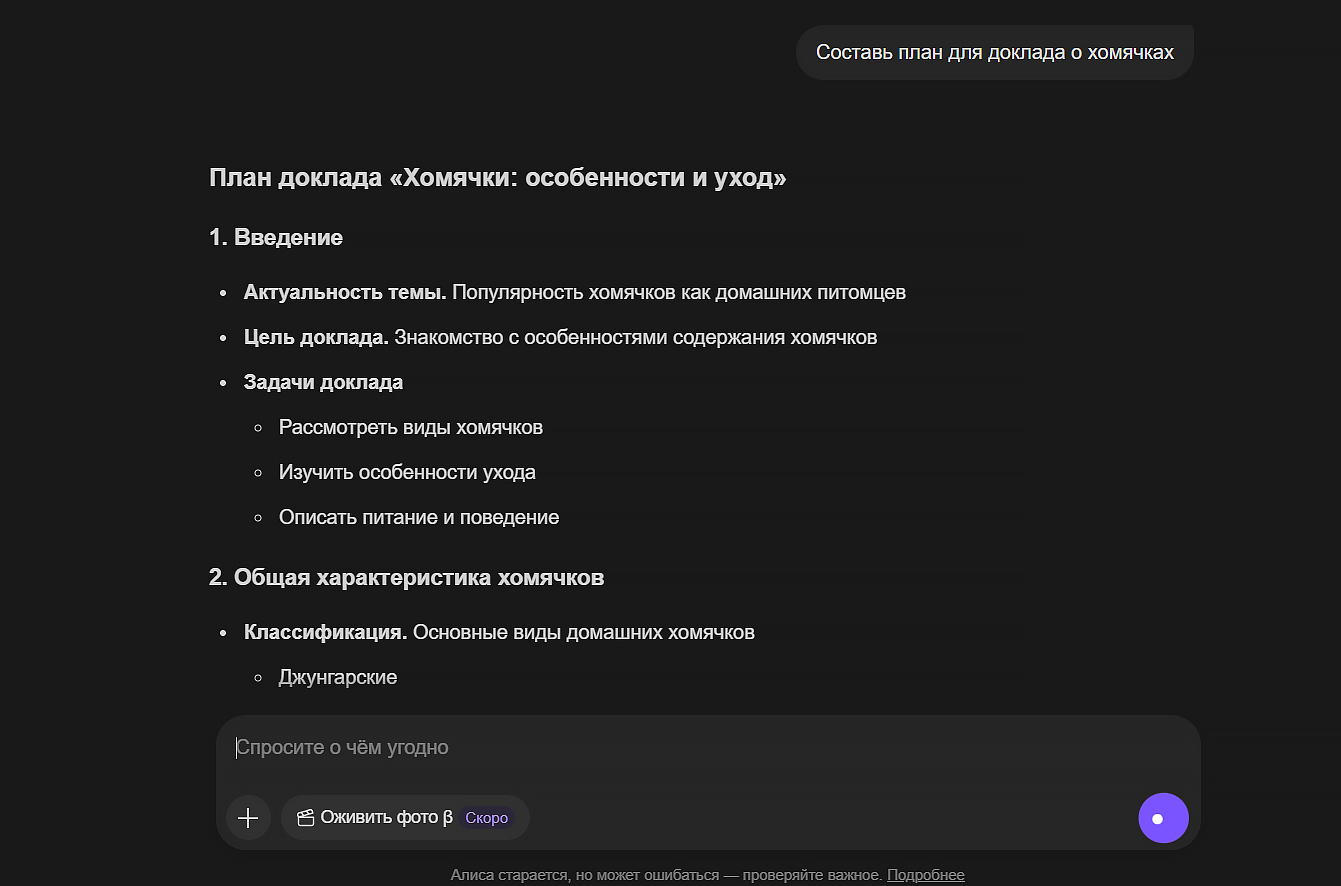
Task: Click the heading "План доклада «Хомячки: особенности и уход»"
Action: 497,178
